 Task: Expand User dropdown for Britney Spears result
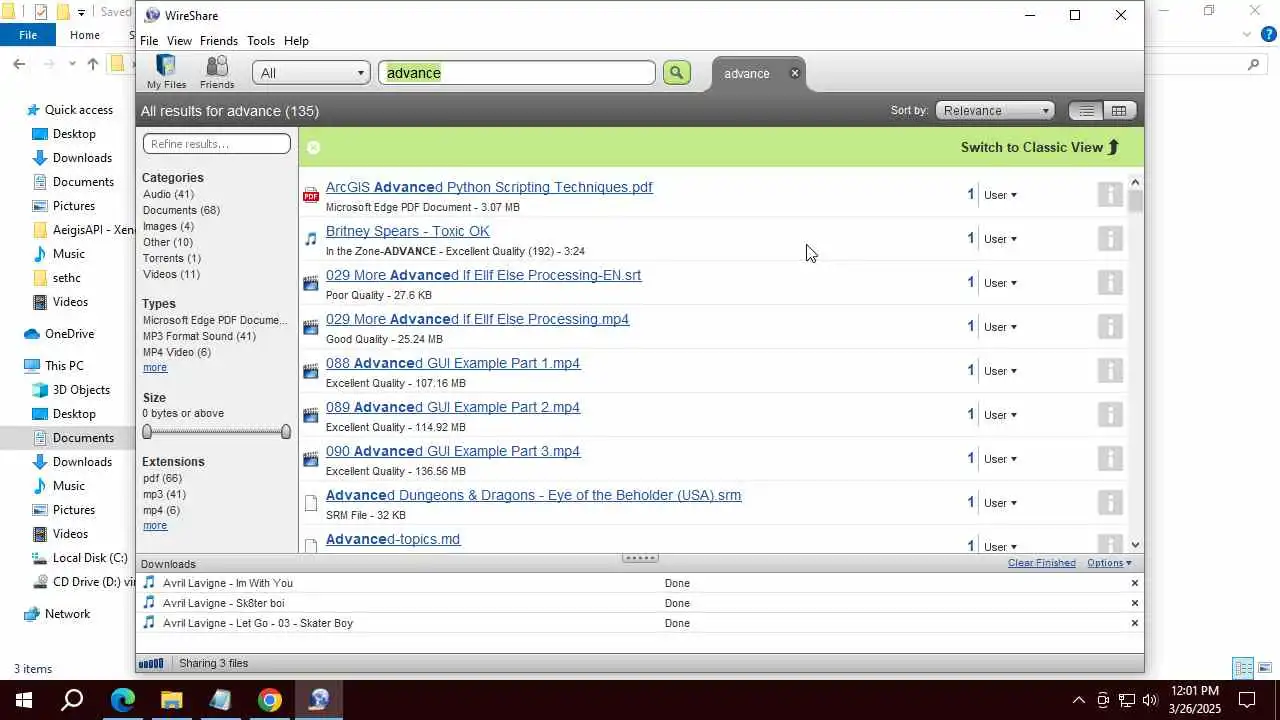tap(1000, 239)
